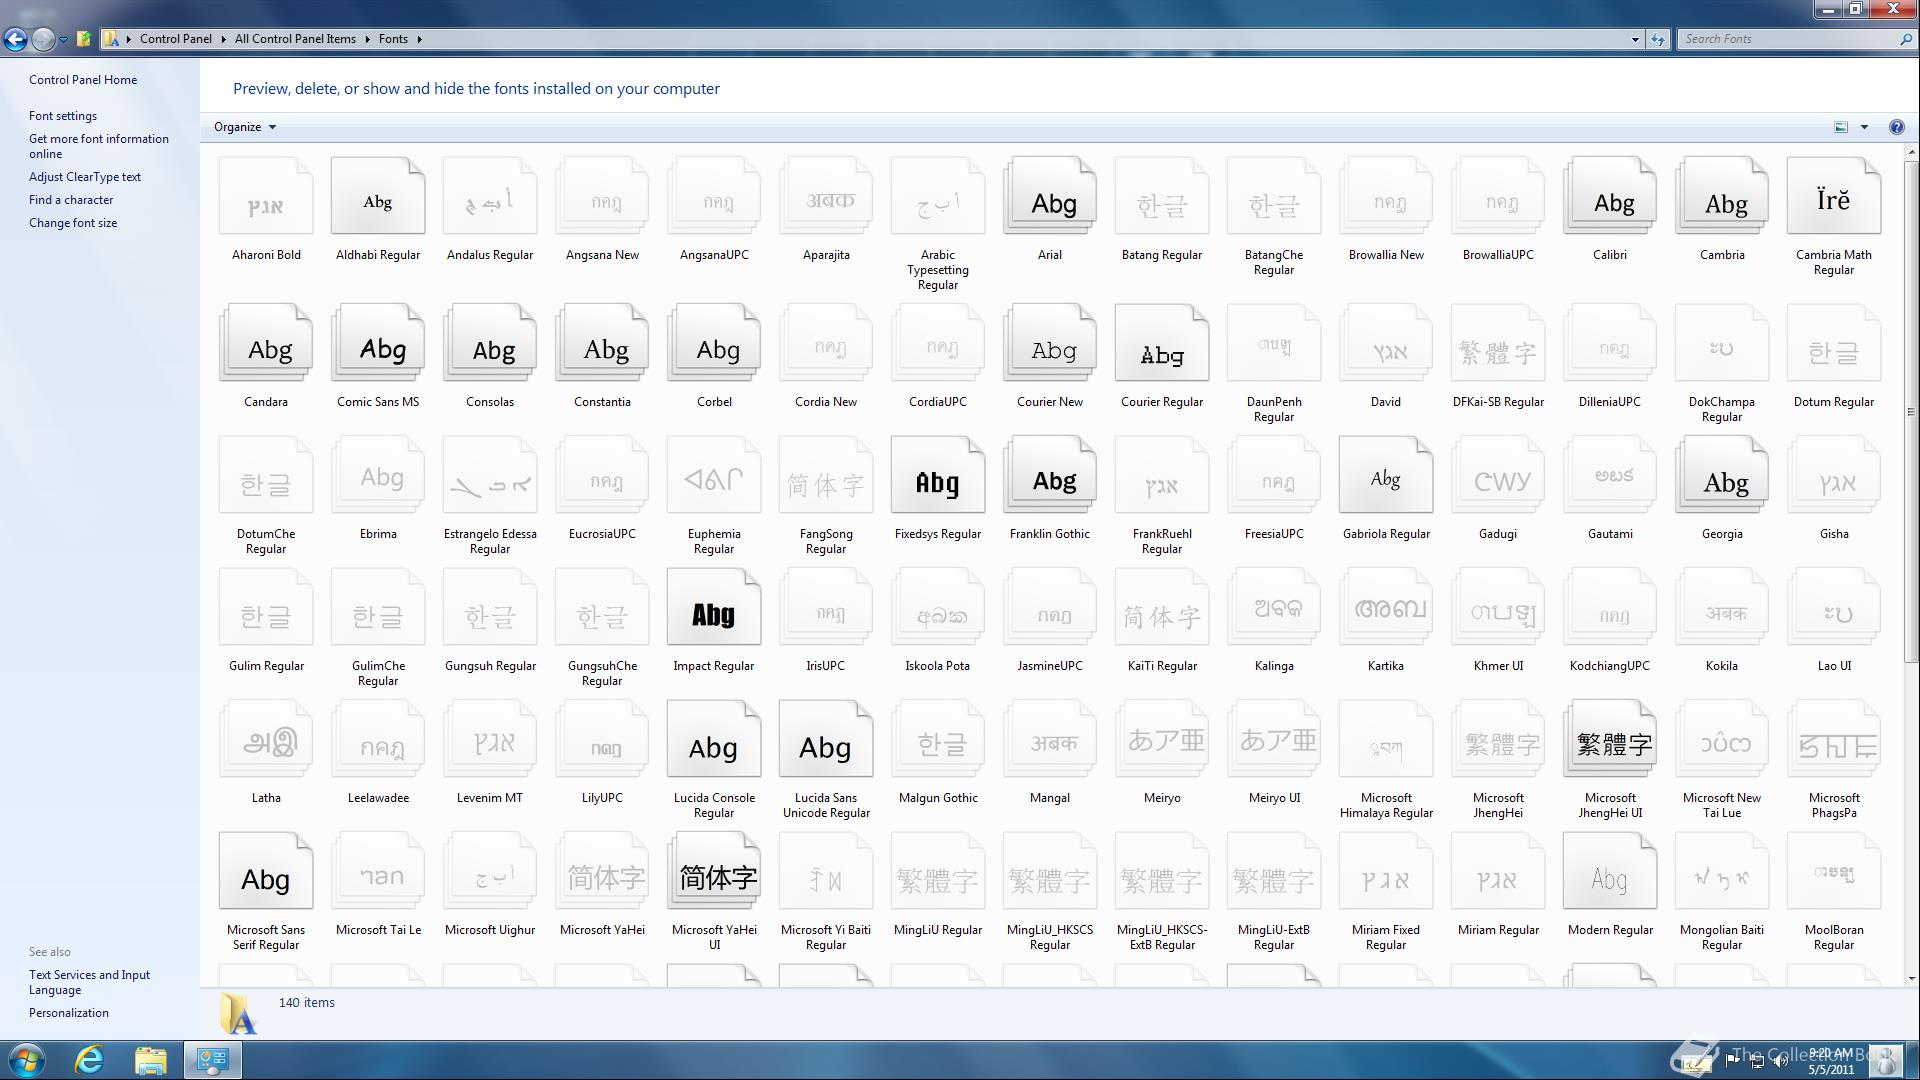The width and height of the screenshot is (1920, 1080).
Task: Open Font settings link
Action: coord(63,116)
